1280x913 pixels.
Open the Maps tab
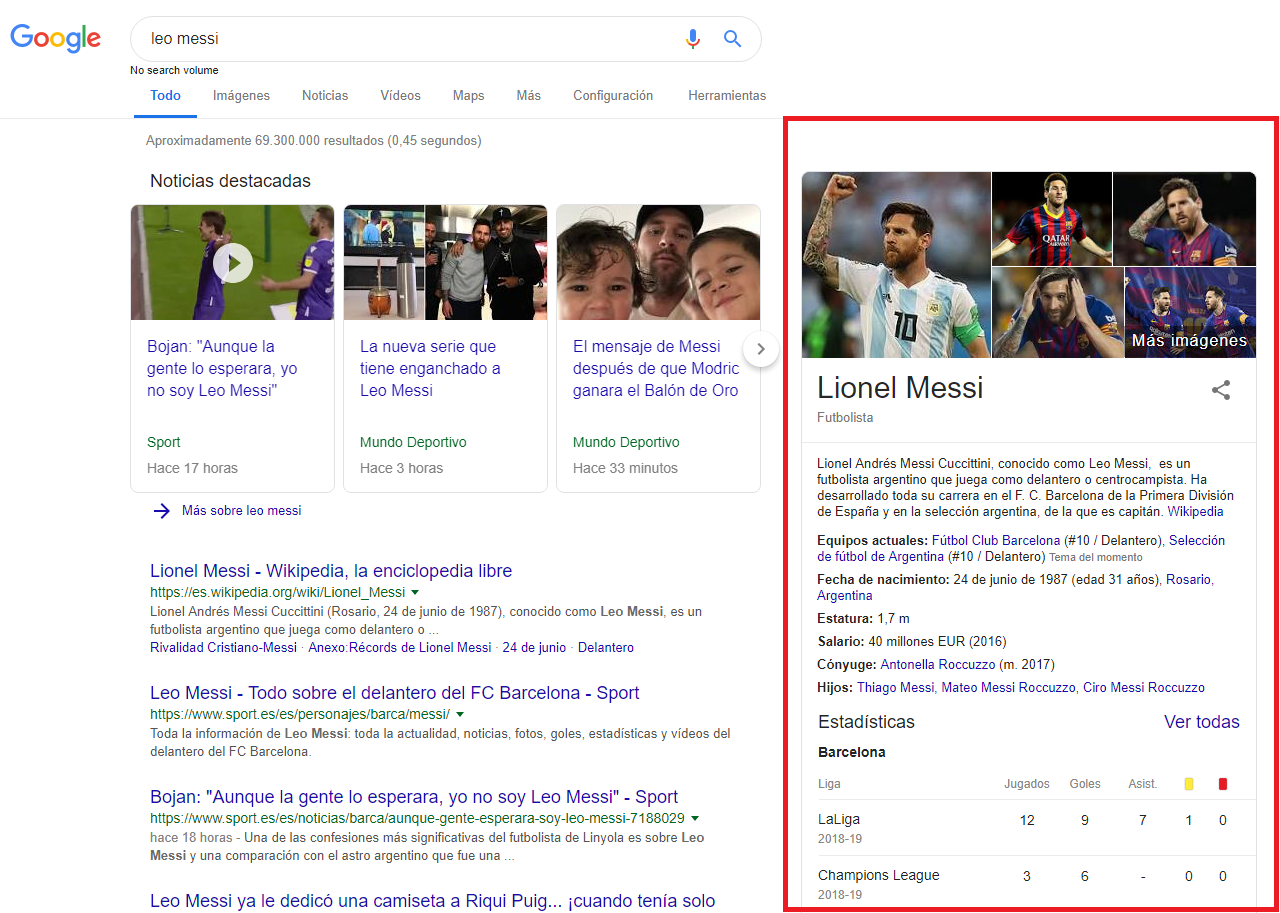click(468, 96)
